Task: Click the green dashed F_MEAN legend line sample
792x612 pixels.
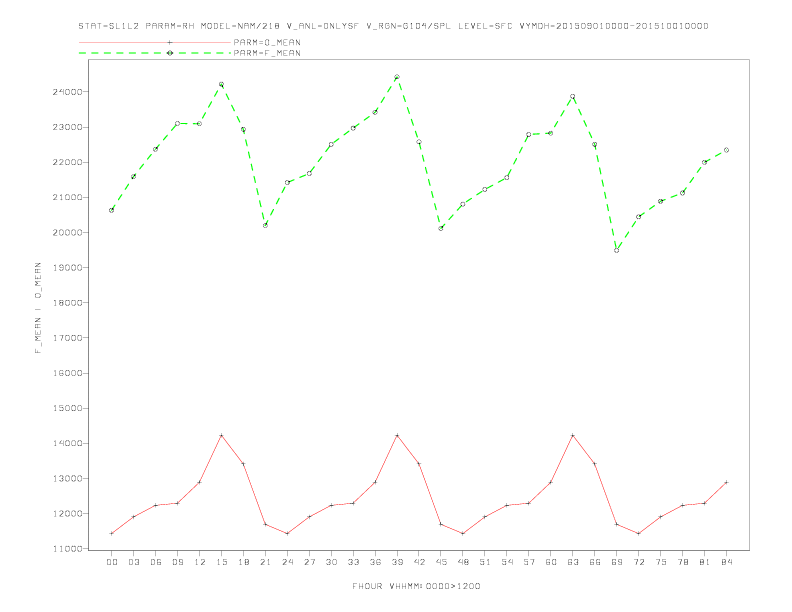Action: (155, 53)
